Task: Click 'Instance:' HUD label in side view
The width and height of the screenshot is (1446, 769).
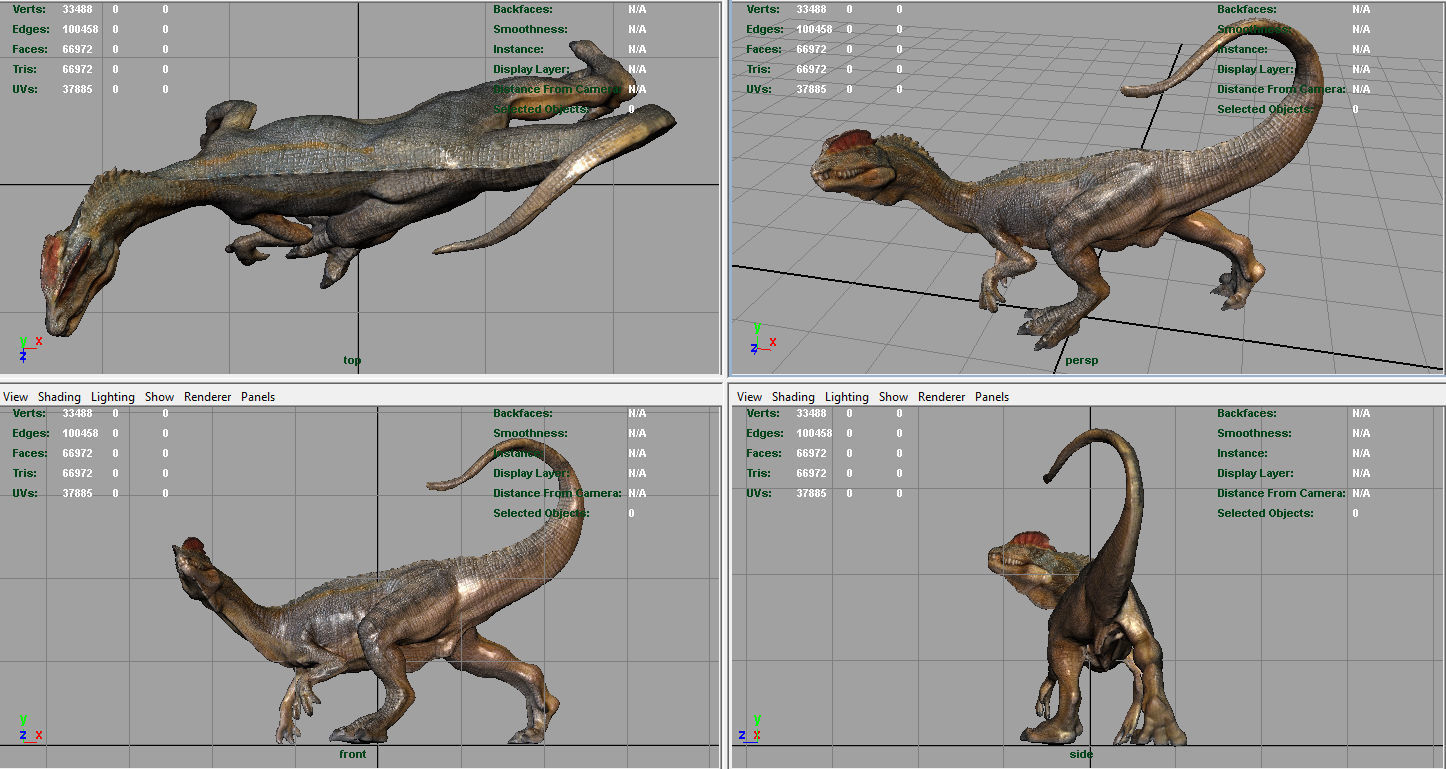Action: click(x=1242, y=453)
